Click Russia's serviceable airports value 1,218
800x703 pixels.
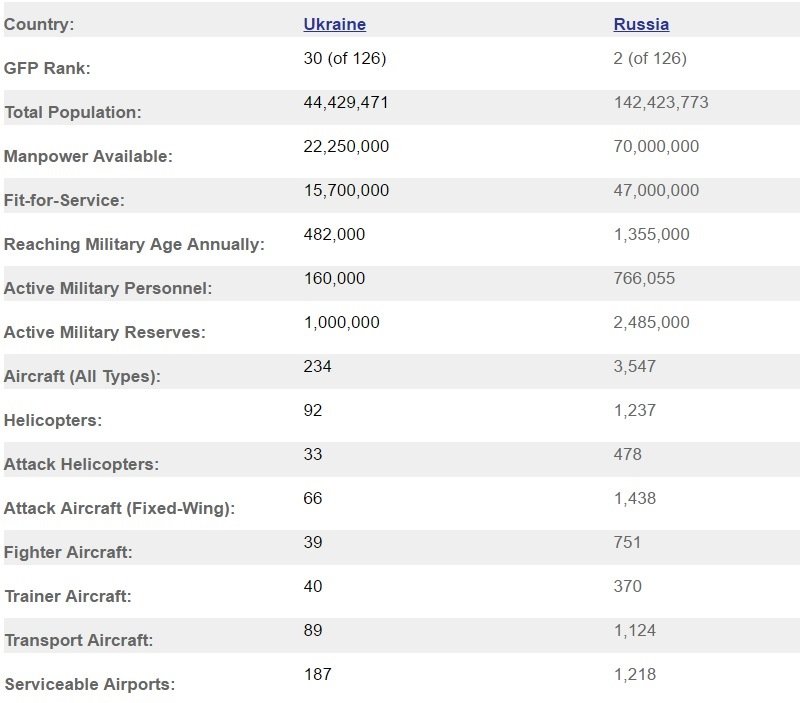[634, 674]
